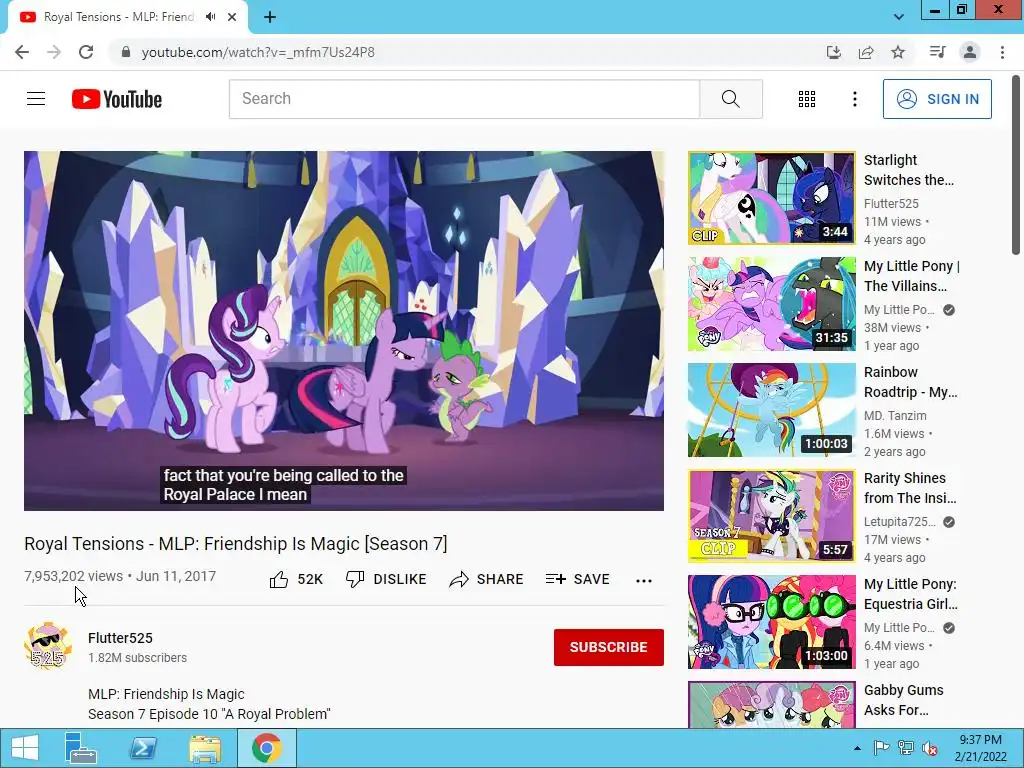Viewport: 1024px width, 768px height.
Task: Click the browser forward arrow
Action: tap(54, 52)
